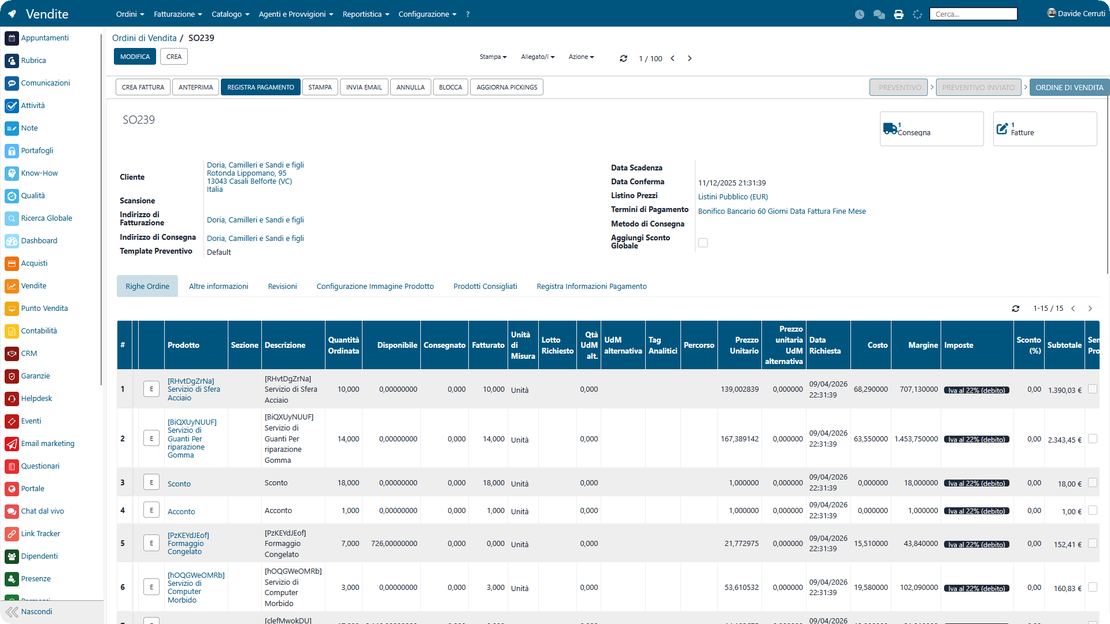This screenshot has height=624, width=1110.
Task: Open the row 1 line detail icon
Action: [x=151, y=389]
